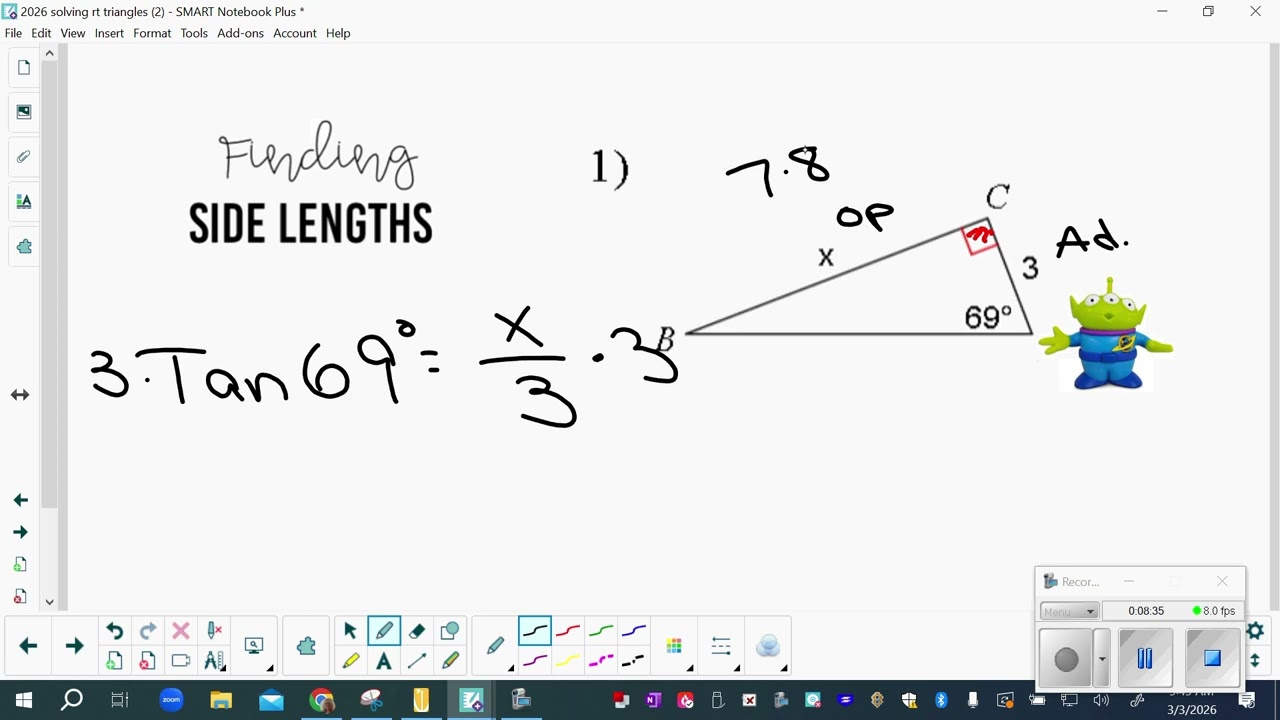Choose the Lines tool
Viewport: 1280px width, 720px height.
click(417, 661)
